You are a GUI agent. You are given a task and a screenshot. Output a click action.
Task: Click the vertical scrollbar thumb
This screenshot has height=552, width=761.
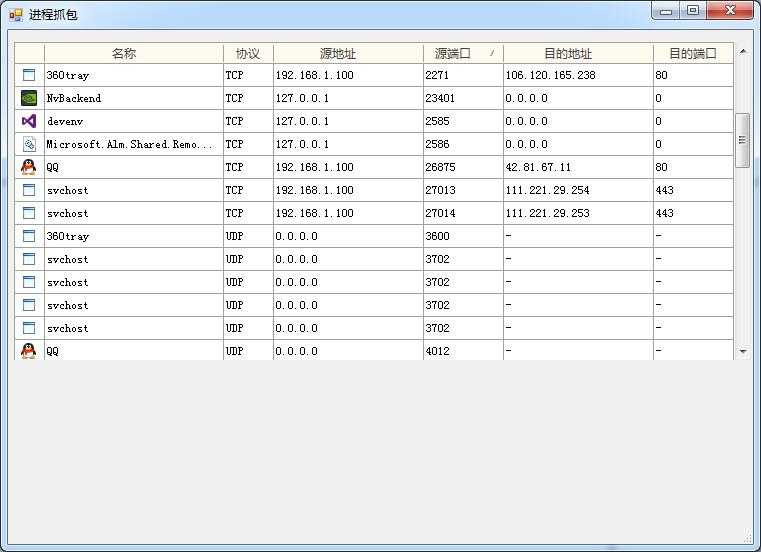743,140
